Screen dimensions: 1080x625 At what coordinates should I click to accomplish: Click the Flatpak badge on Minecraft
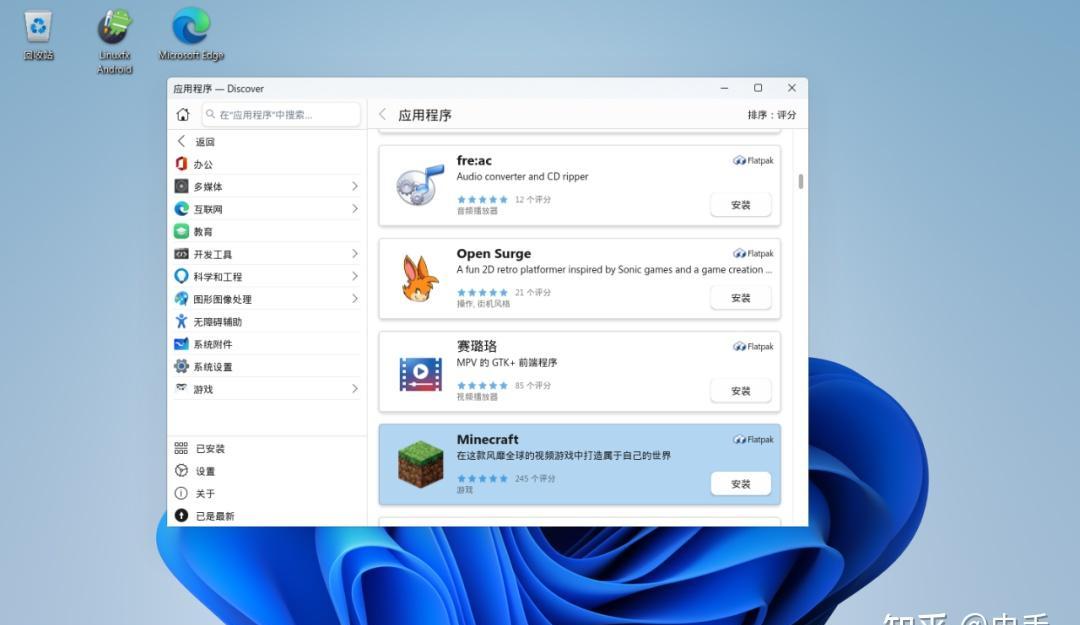[x=753, y=440]
